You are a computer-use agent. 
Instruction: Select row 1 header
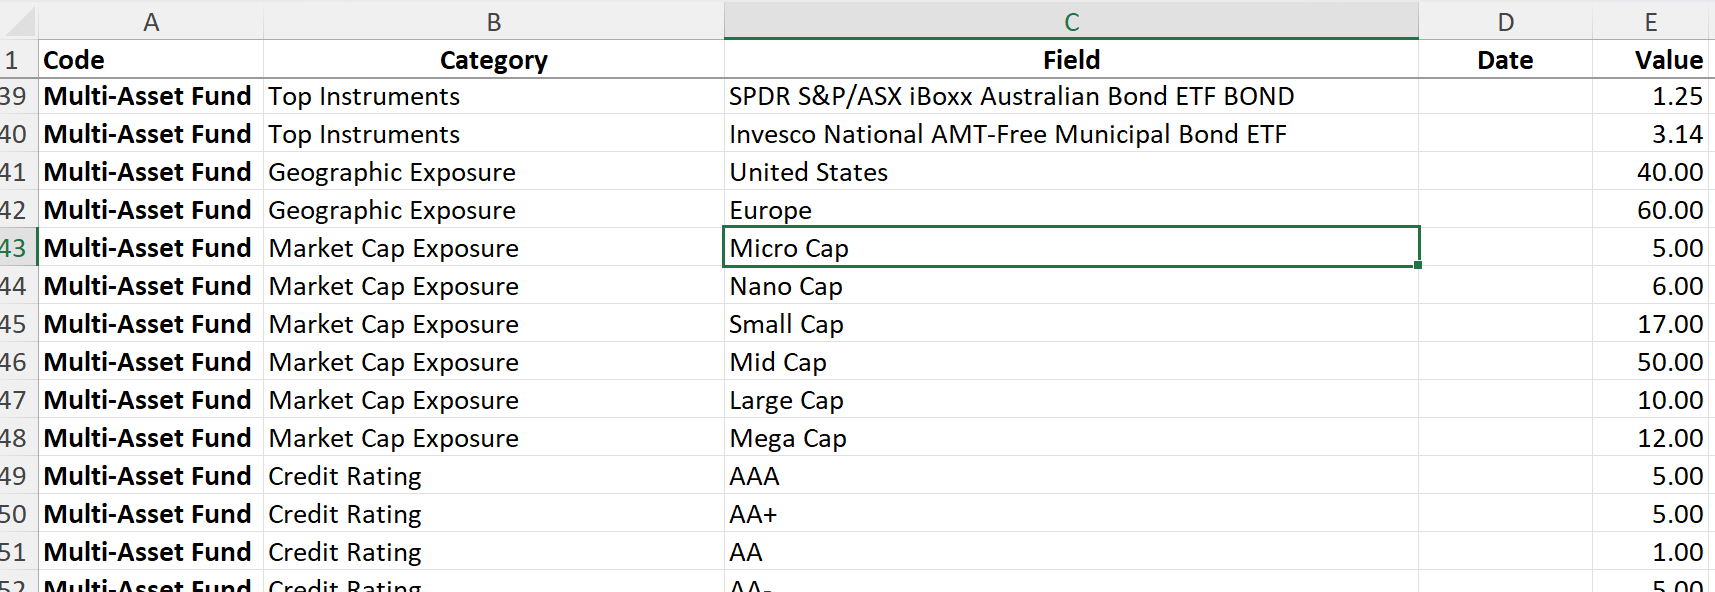[x=18, y=60]
